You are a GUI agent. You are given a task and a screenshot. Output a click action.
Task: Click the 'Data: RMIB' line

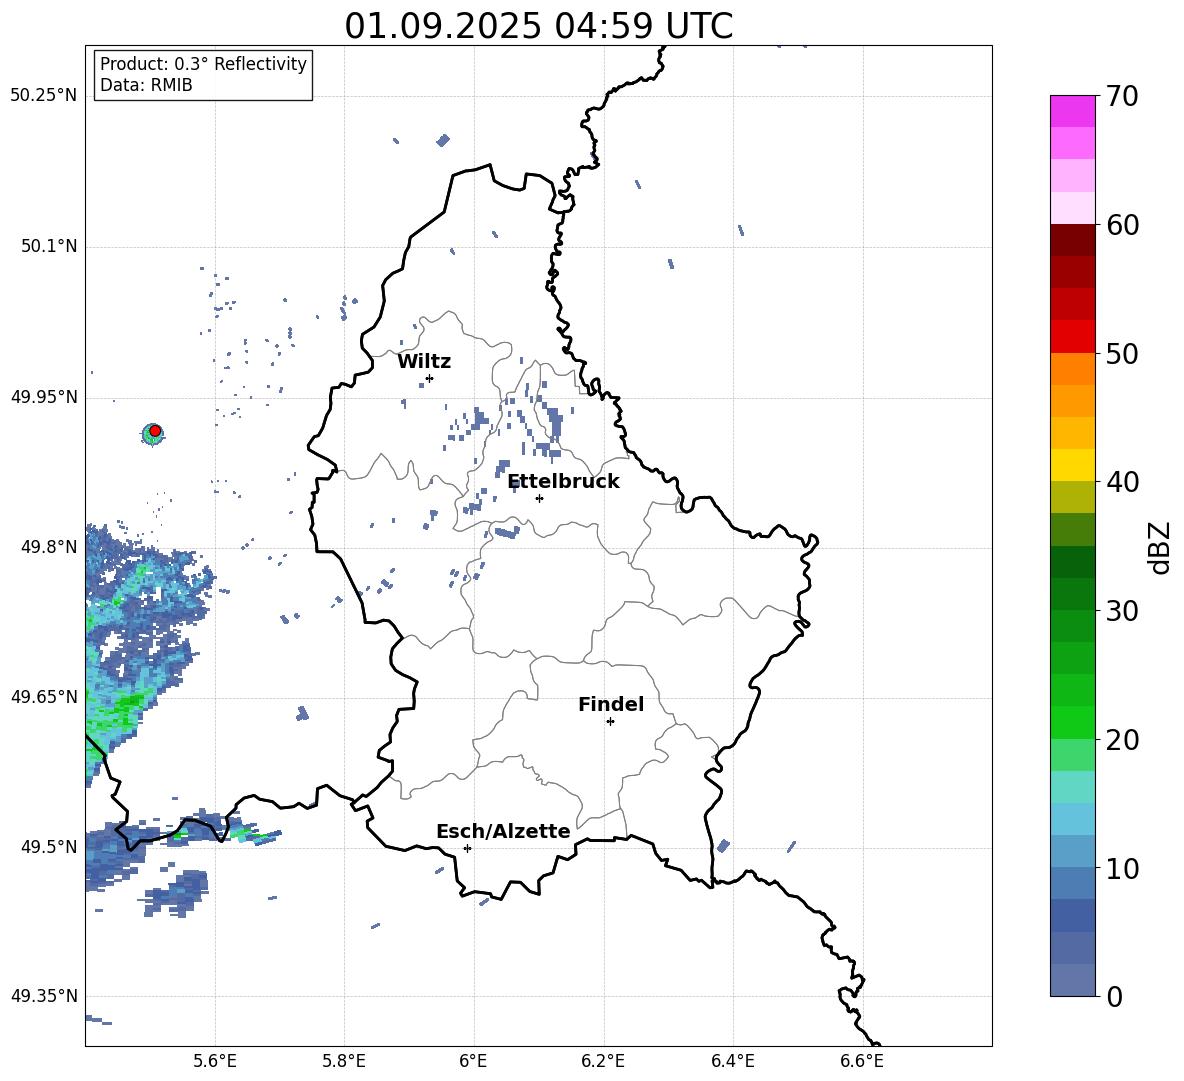coord(146,85)
